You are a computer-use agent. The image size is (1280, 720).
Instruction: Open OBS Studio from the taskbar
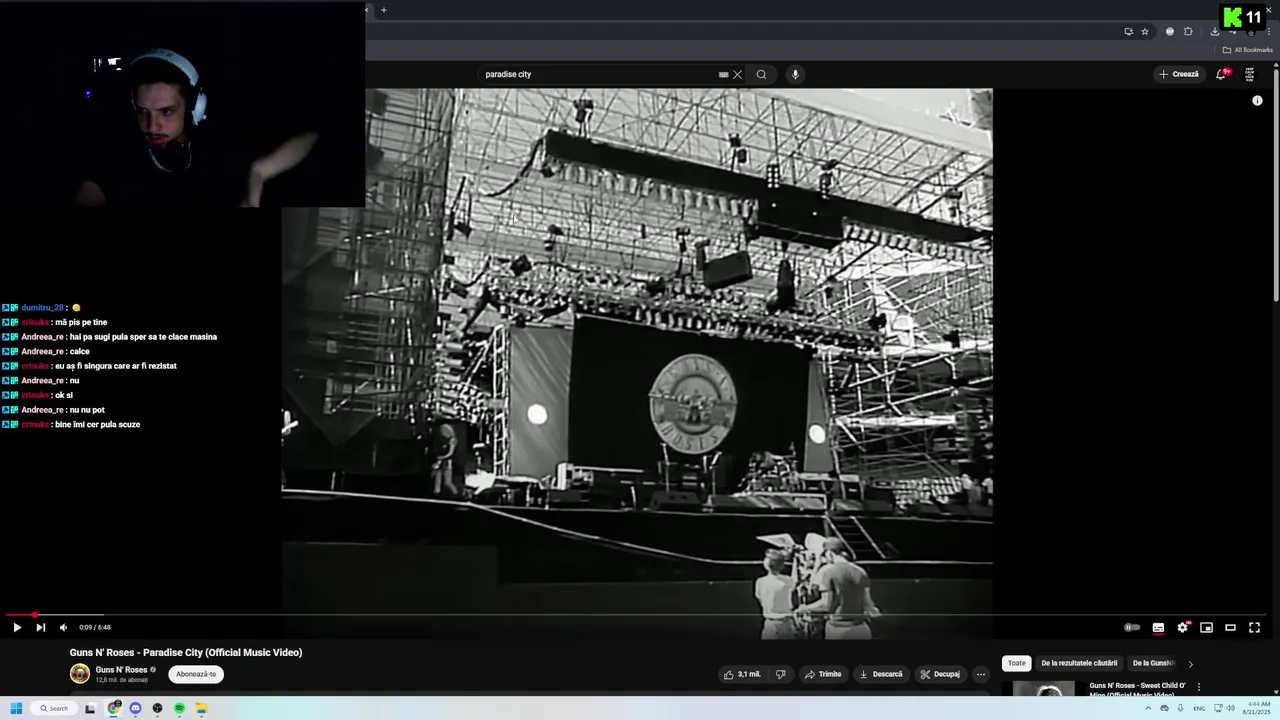tap(157, 708)
